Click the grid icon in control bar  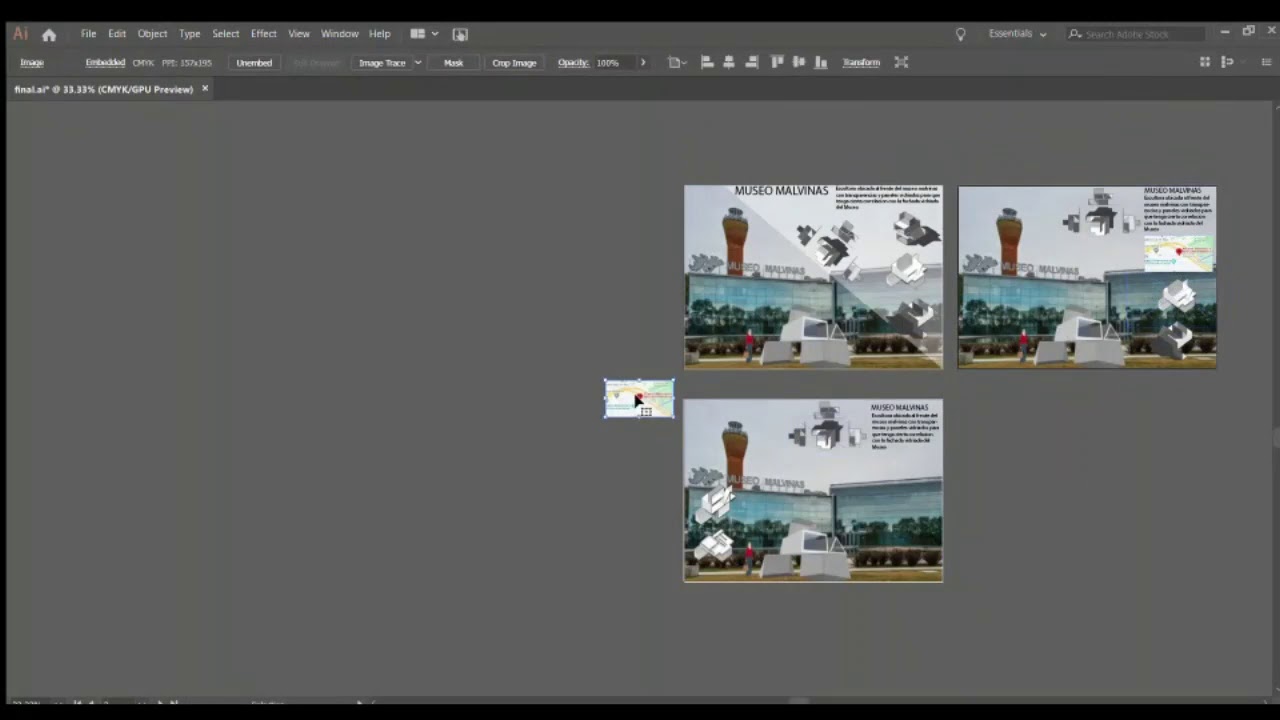click(1205, 62)
